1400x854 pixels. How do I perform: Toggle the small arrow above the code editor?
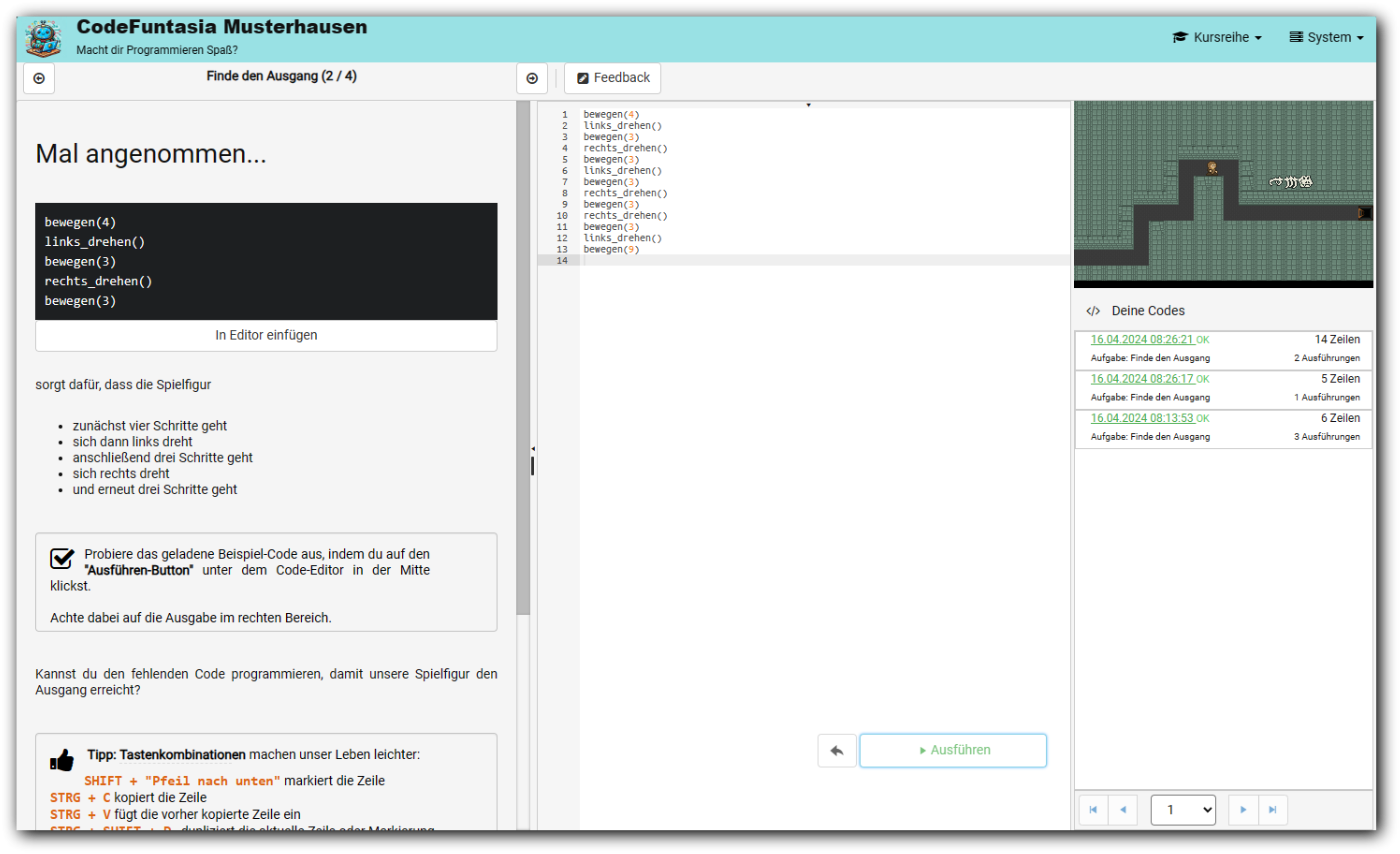tap(808, 104)
